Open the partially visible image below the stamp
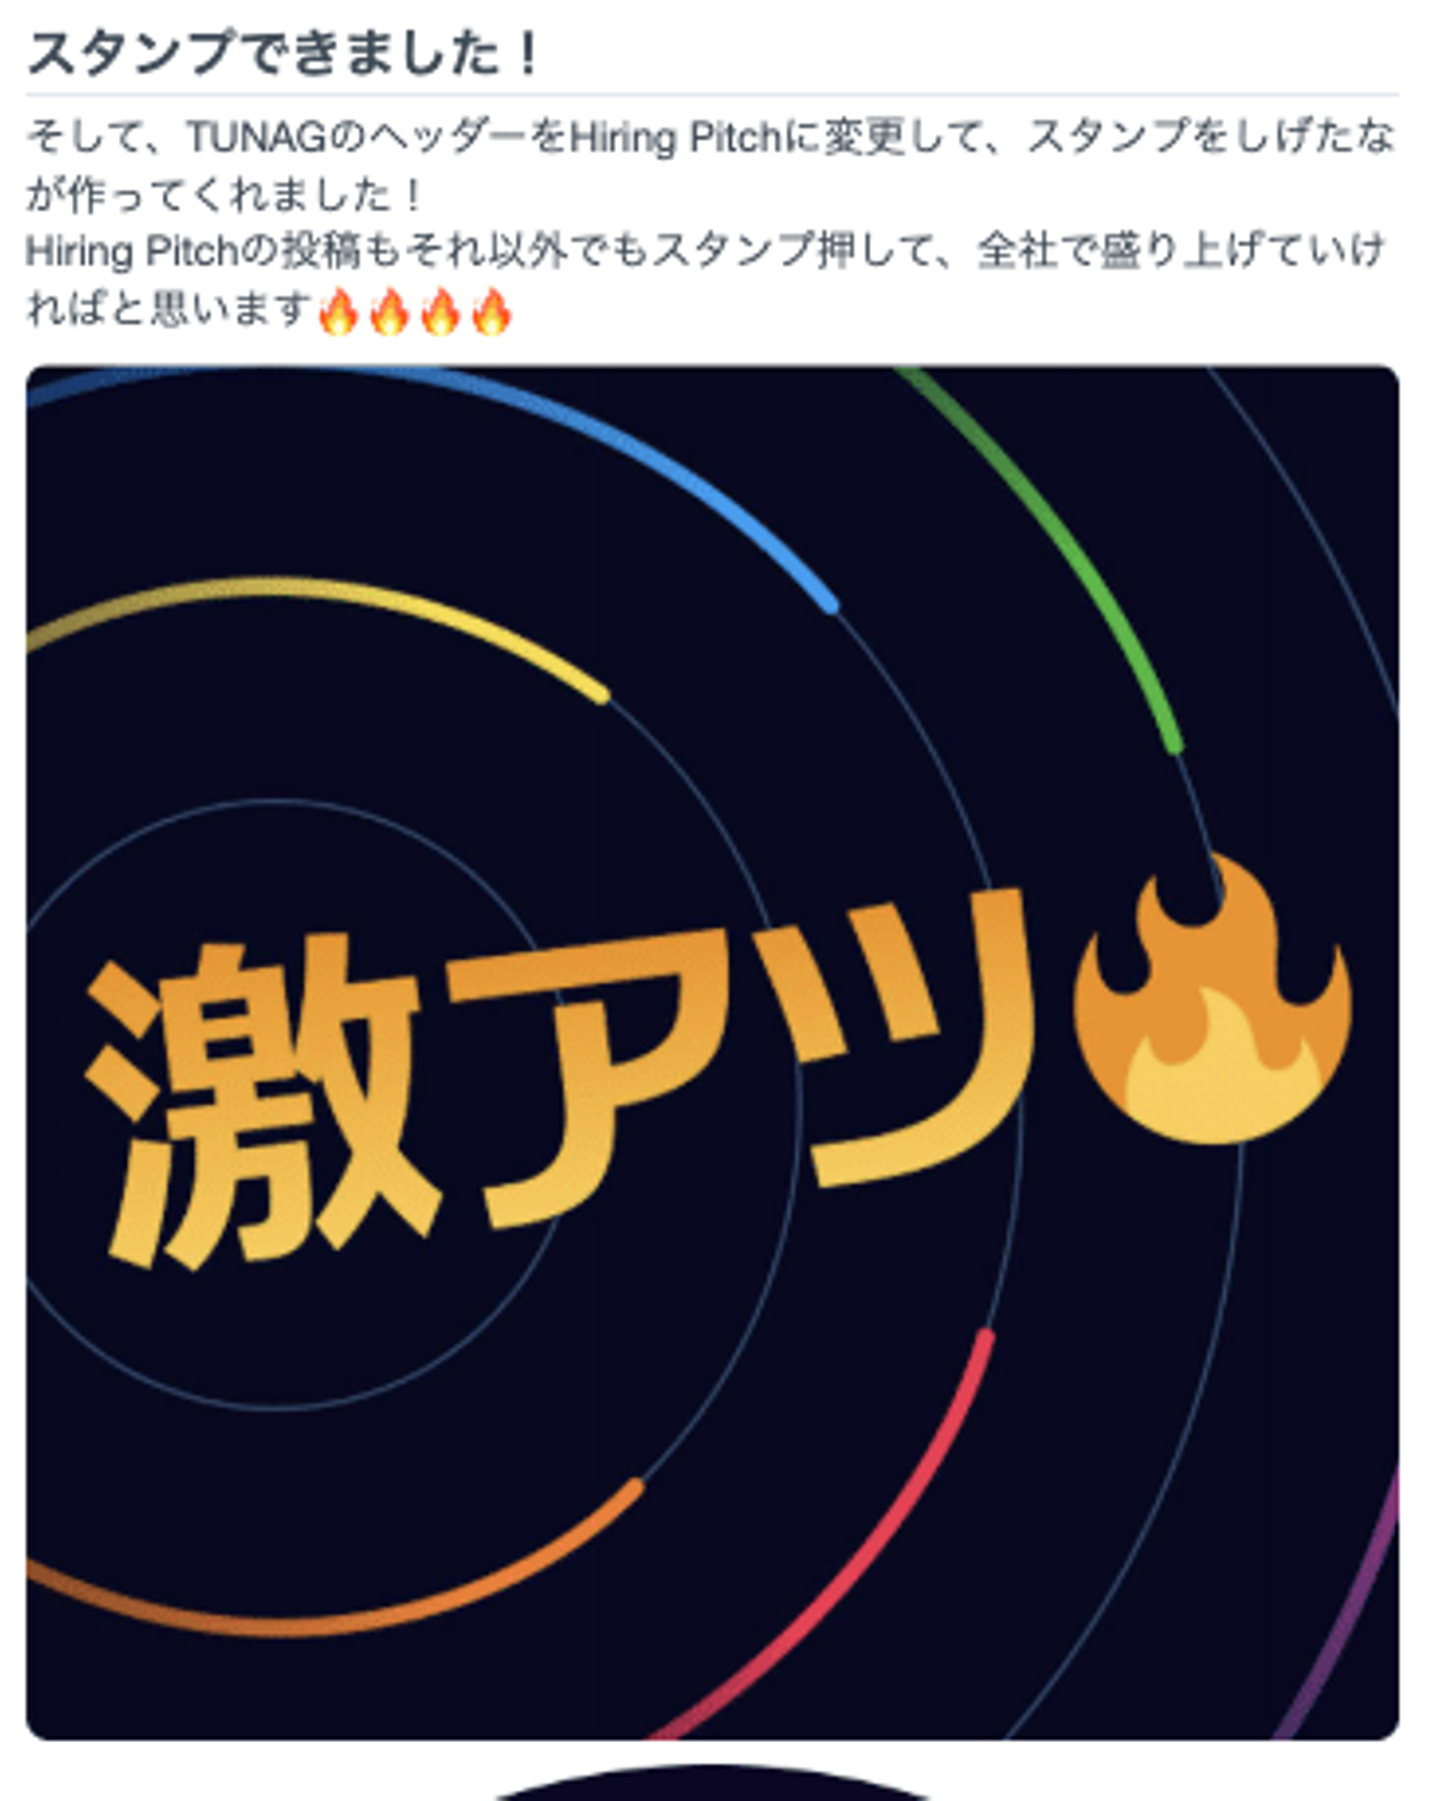 pos(710,1785)
